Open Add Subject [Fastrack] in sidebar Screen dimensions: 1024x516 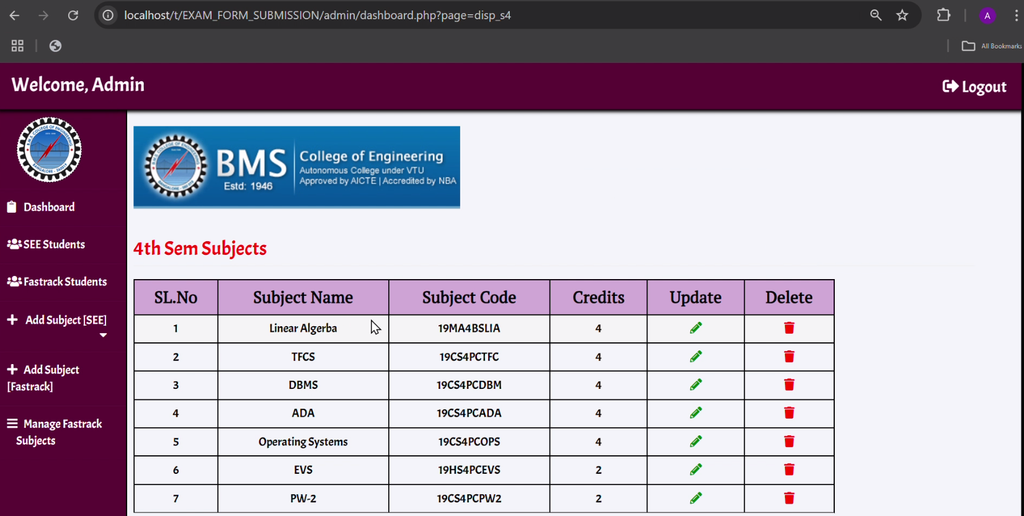pos(43,378)
